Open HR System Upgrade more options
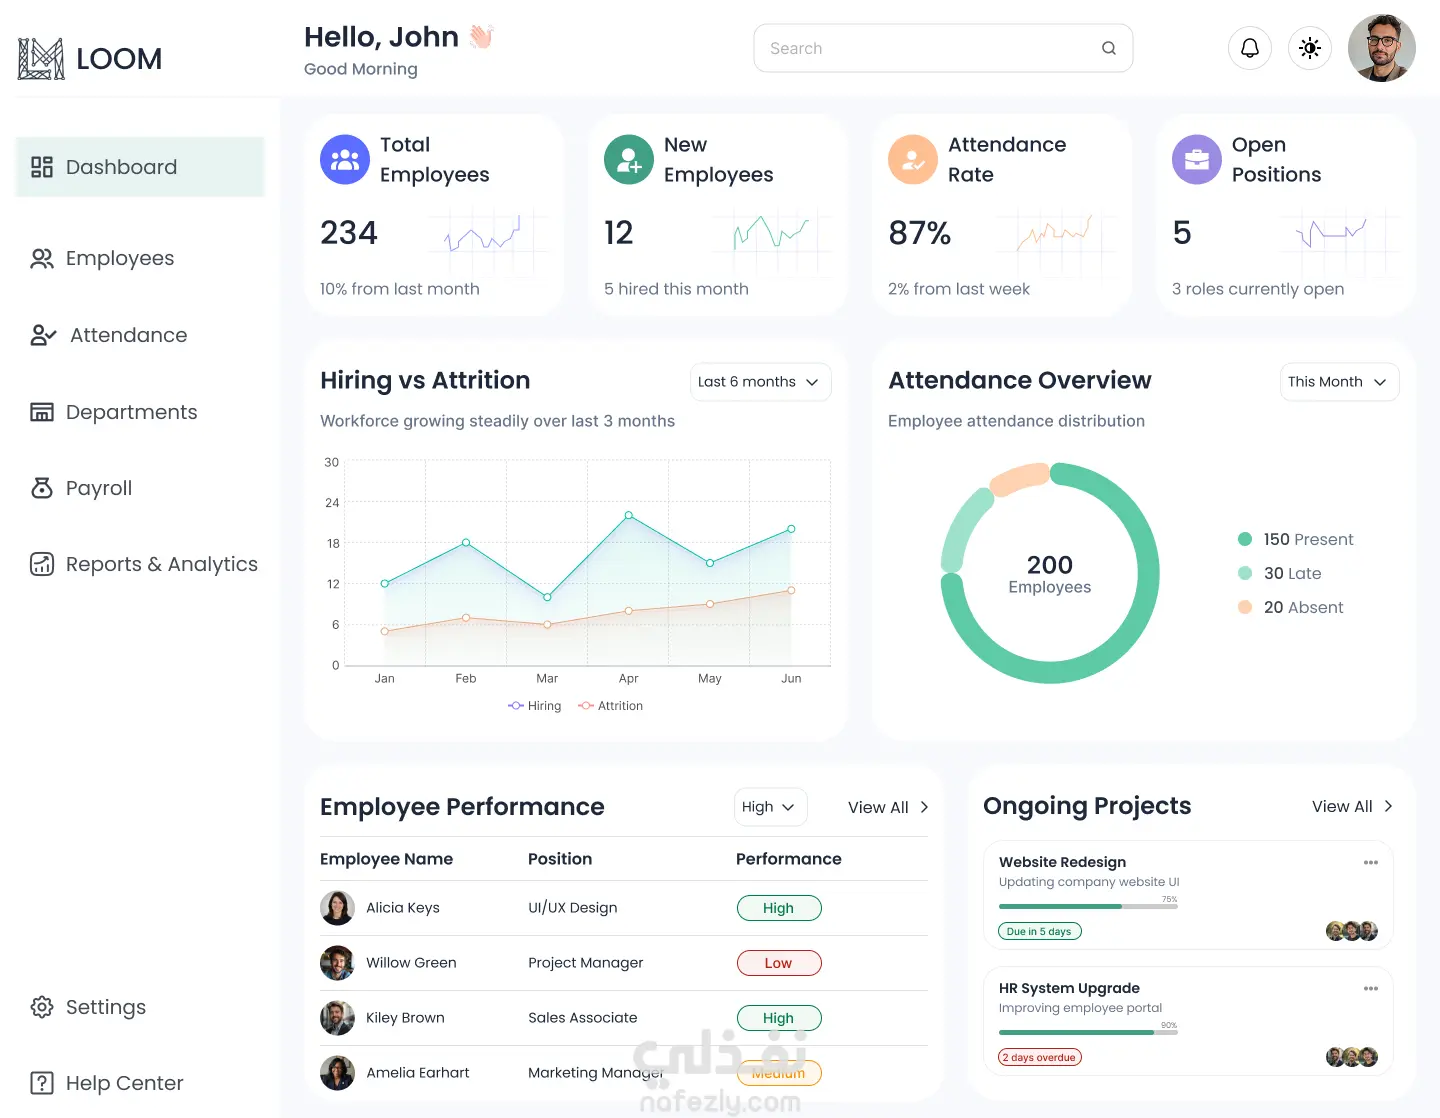1440x1118 pixels. (x=1371, y=988)
